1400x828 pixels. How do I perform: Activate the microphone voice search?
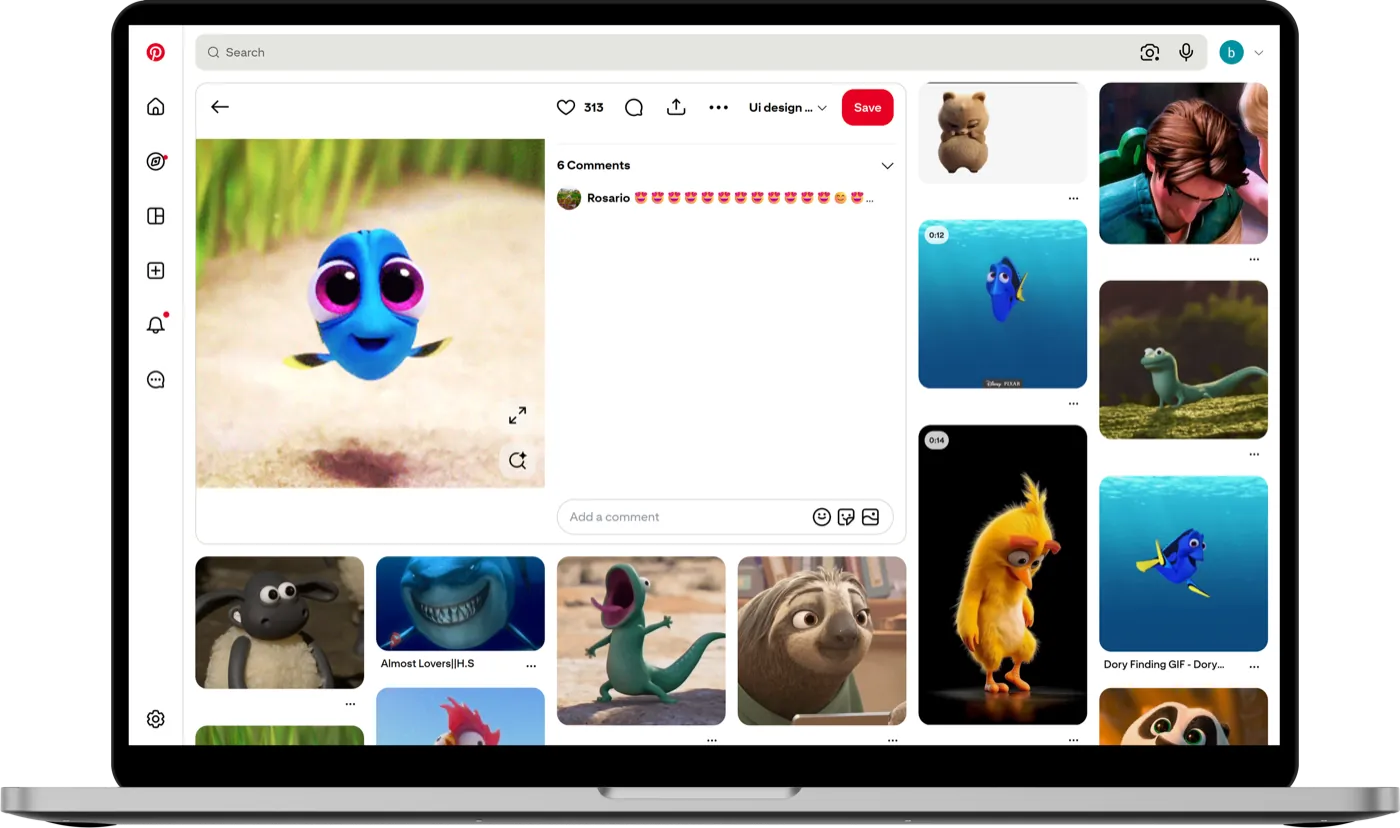tap(1186, 52)
